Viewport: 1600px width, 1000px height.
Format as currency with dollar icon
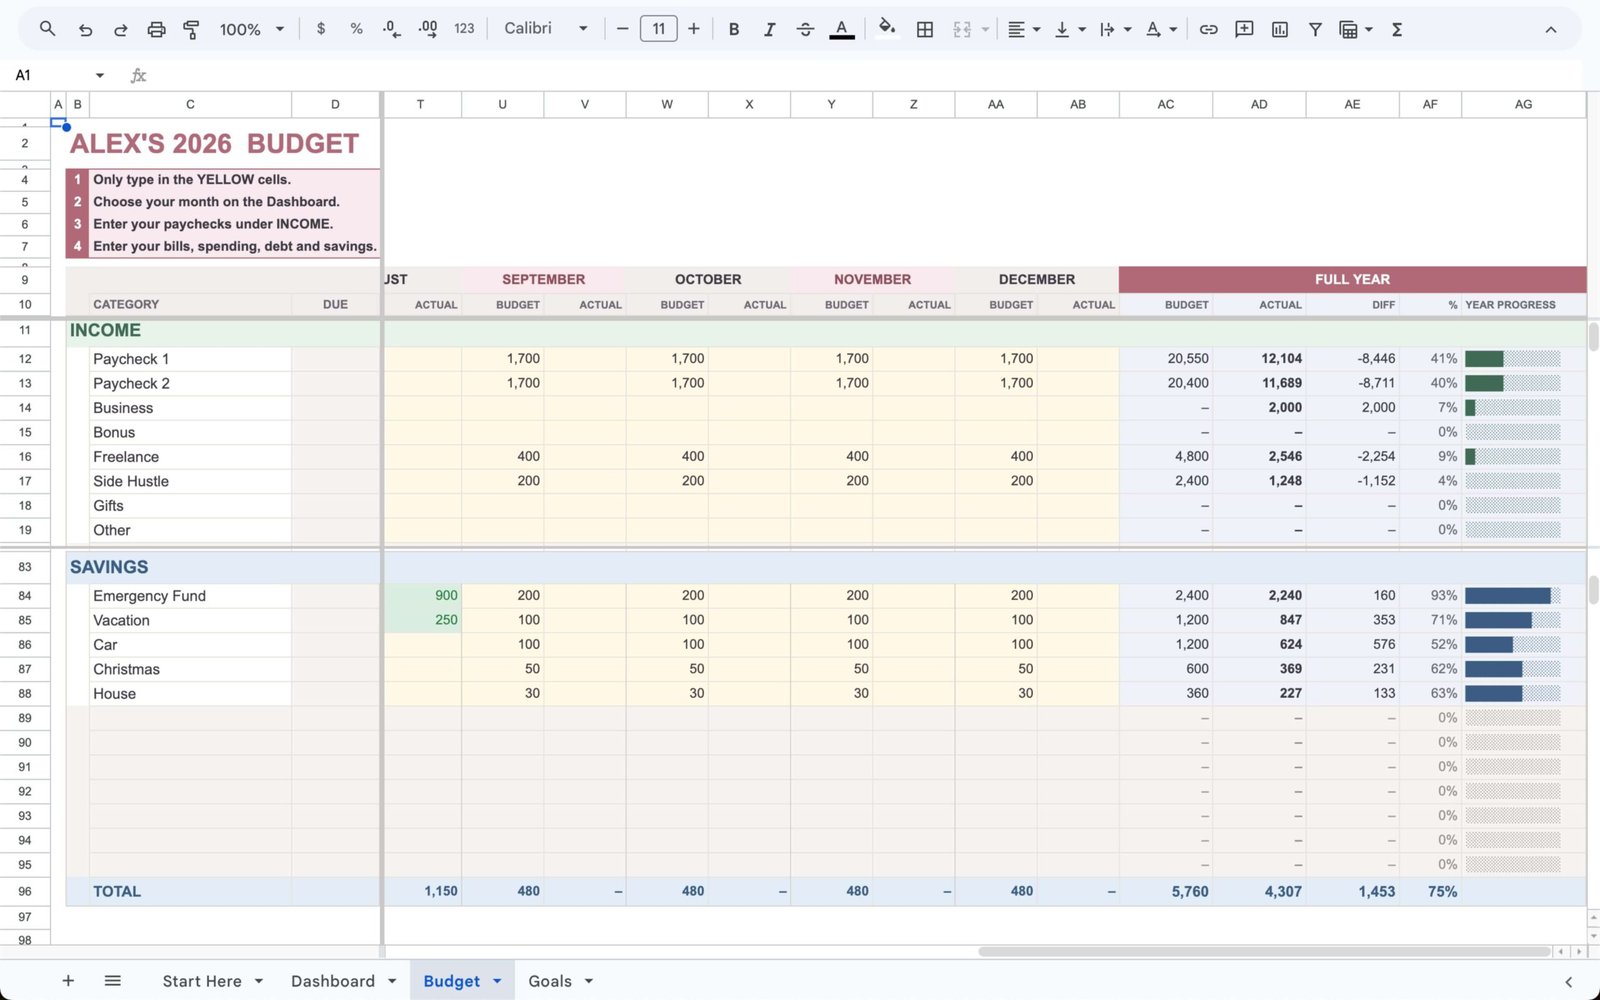pyautogui.click(x=321, y=29)
